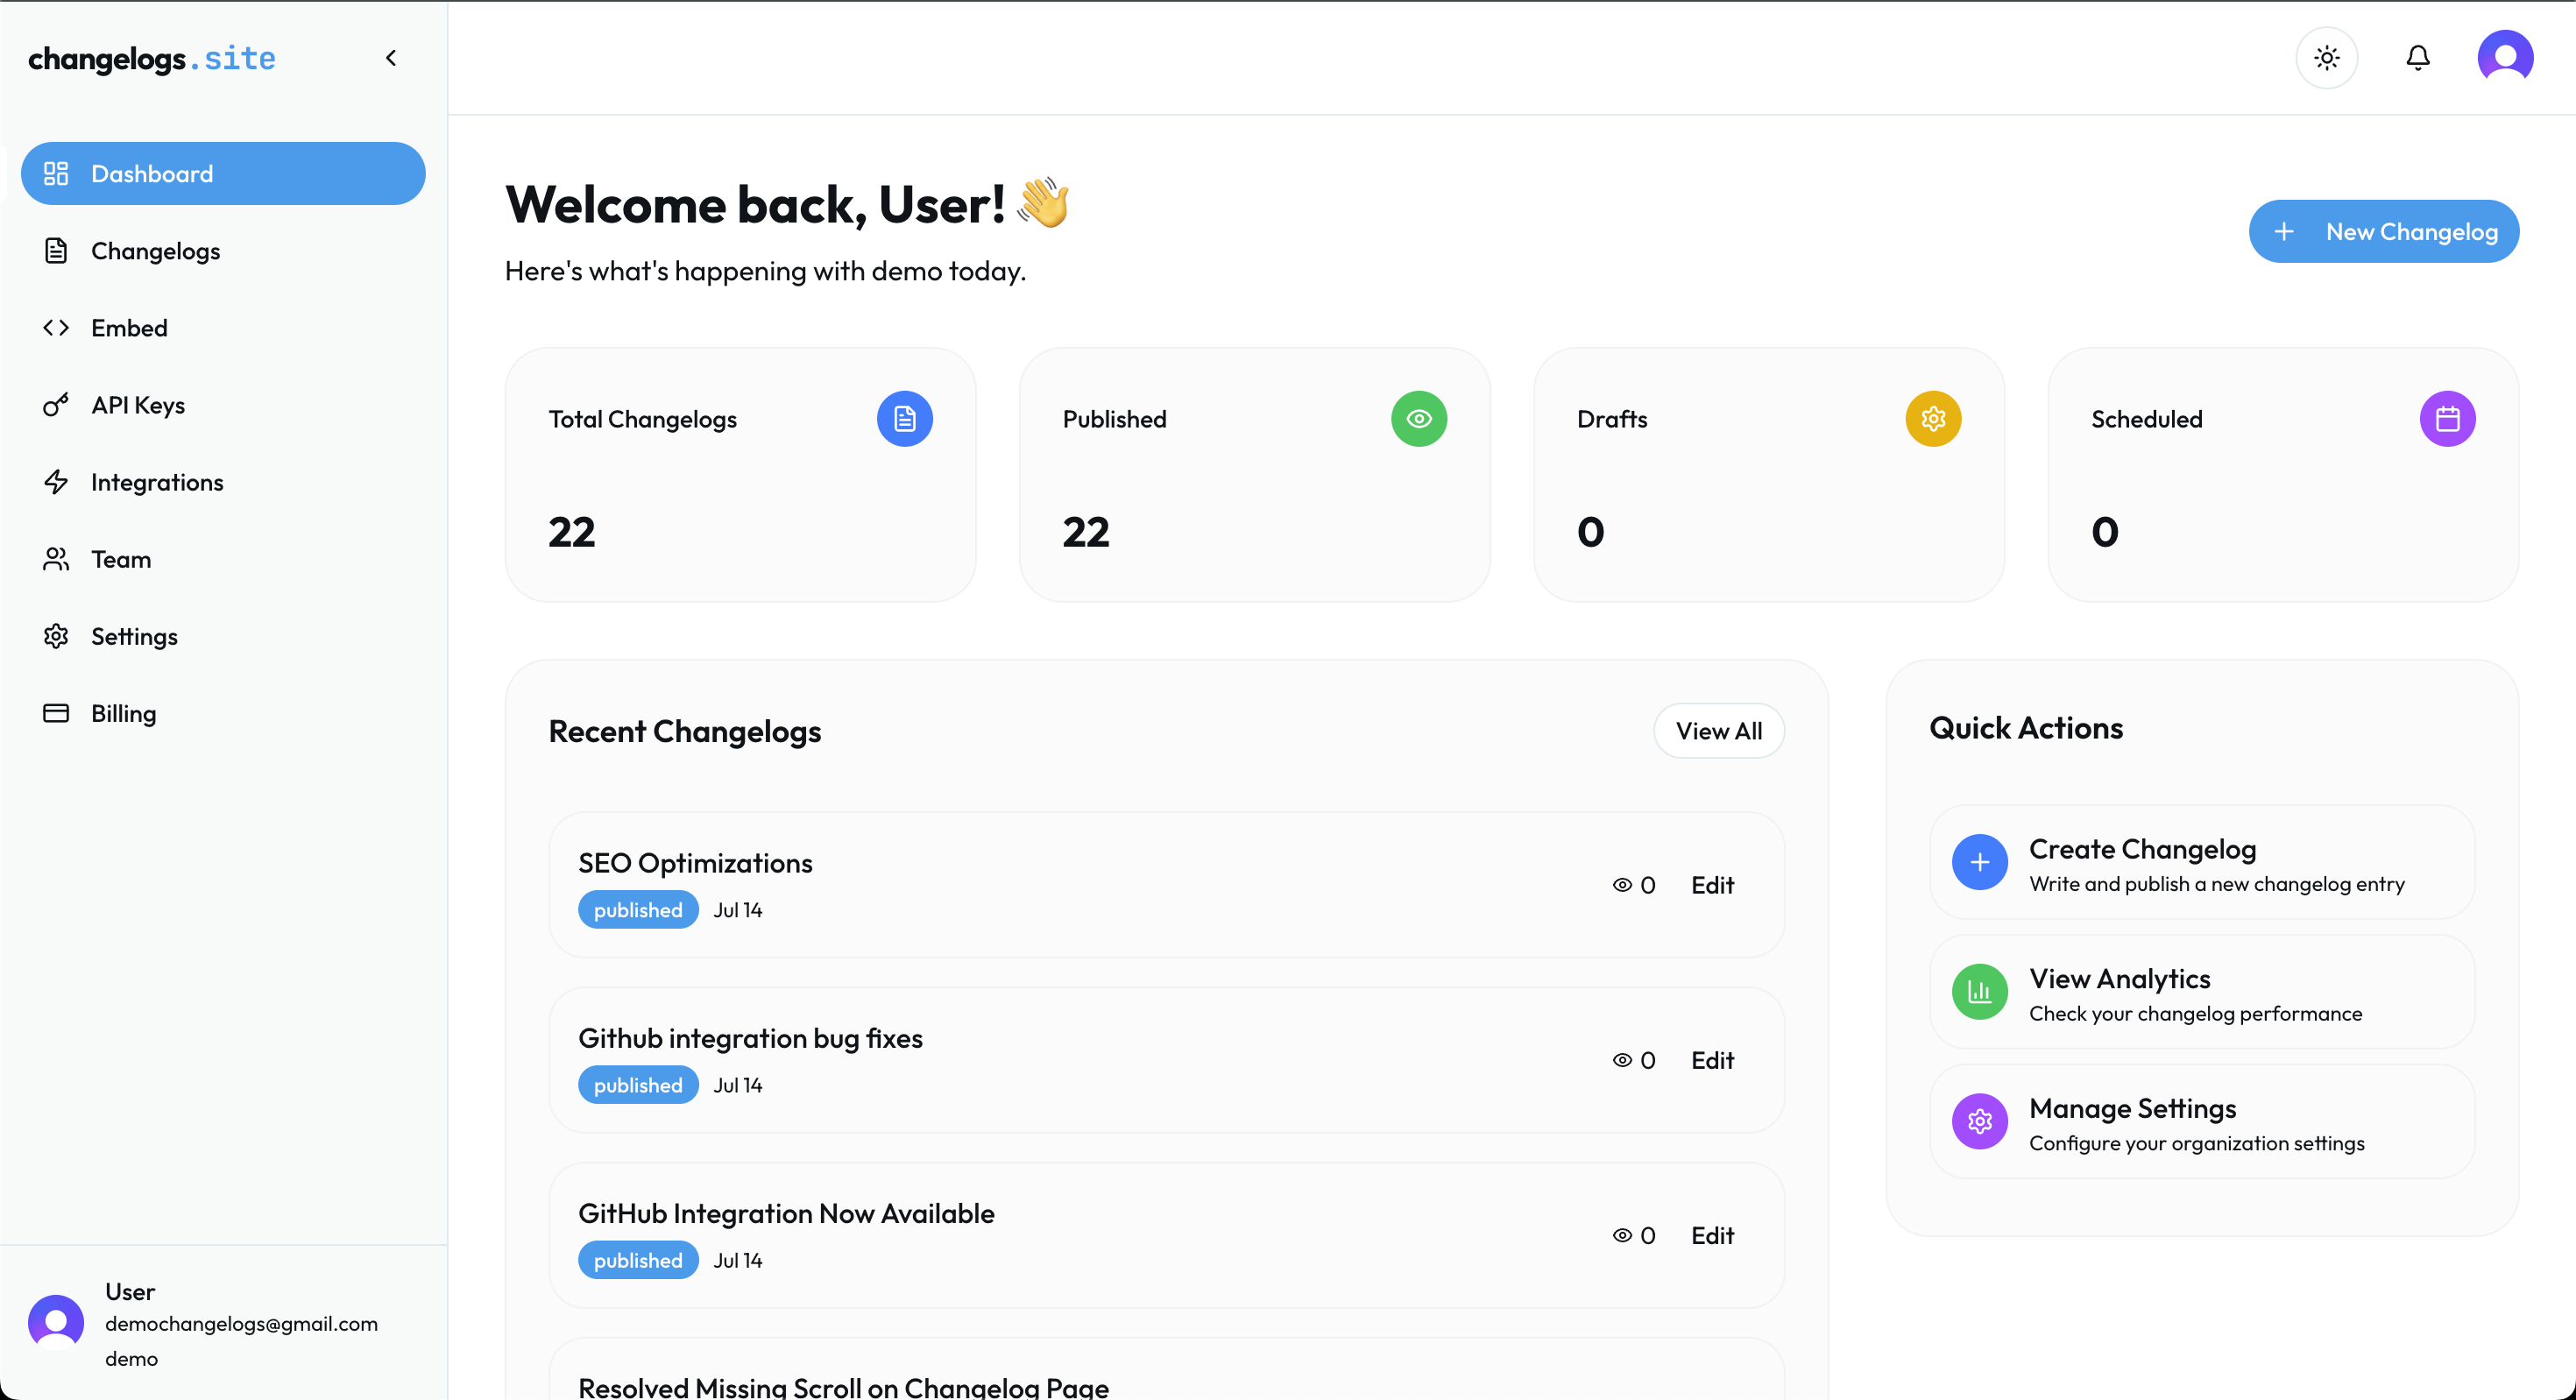Click the Team people icon
The height and width of the screenshot is (1400, 2576).
pyautogui.click(x=56, y=559)
